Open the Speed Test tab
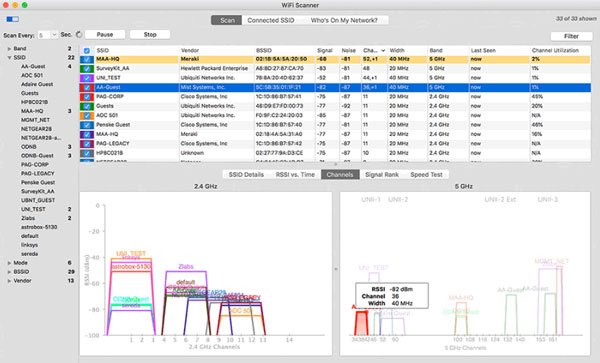The image size is (600, 363). (426, 174)
